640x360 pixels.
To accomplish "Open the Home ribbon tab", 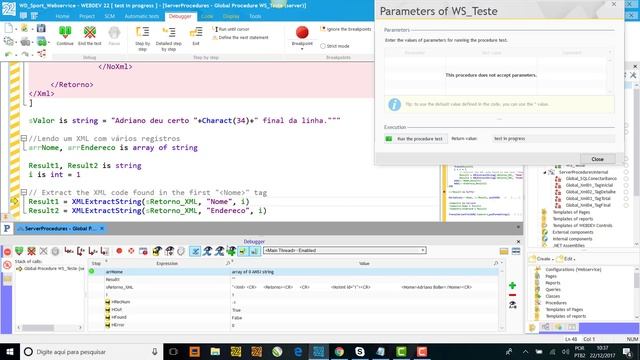I will tap(62, 16).
